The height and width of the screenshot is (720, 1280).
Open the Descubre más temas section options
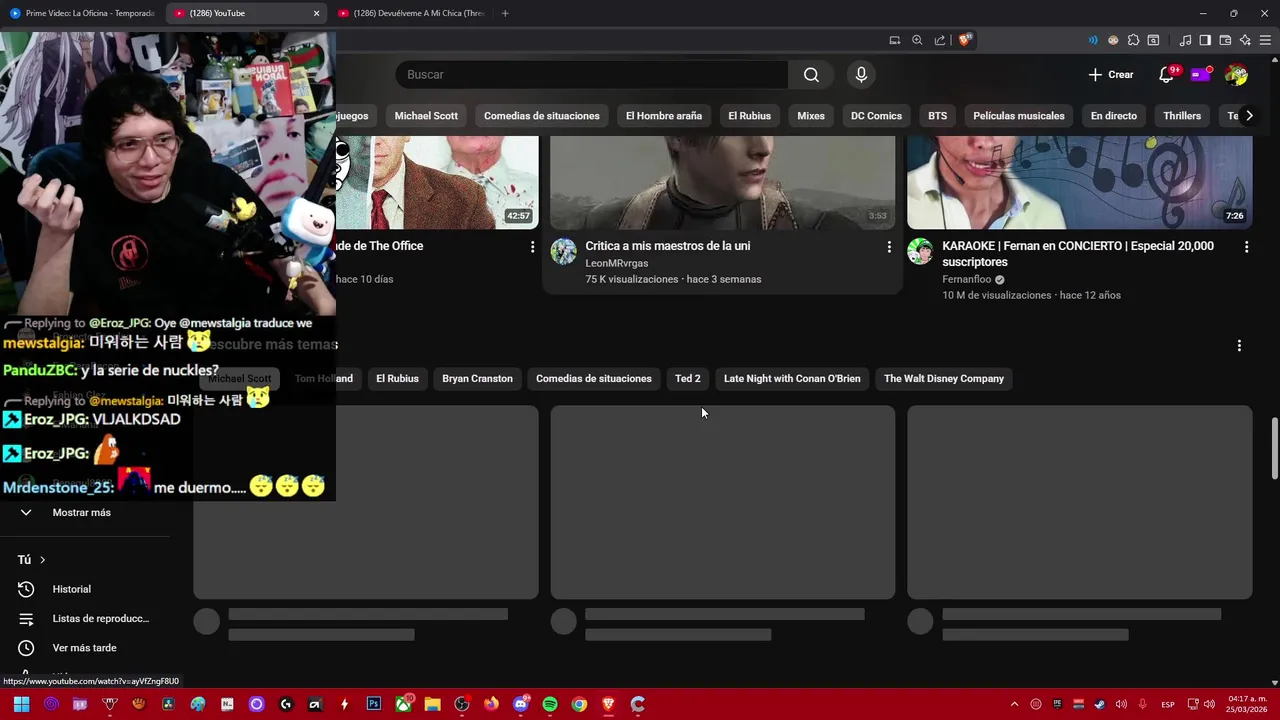(x=1239, y=345)
